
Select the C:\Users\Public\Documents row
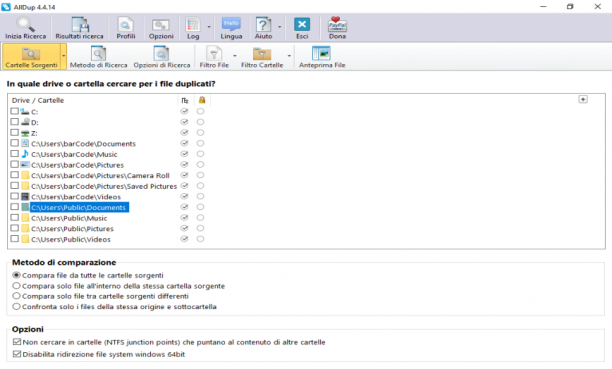point(79,207)
